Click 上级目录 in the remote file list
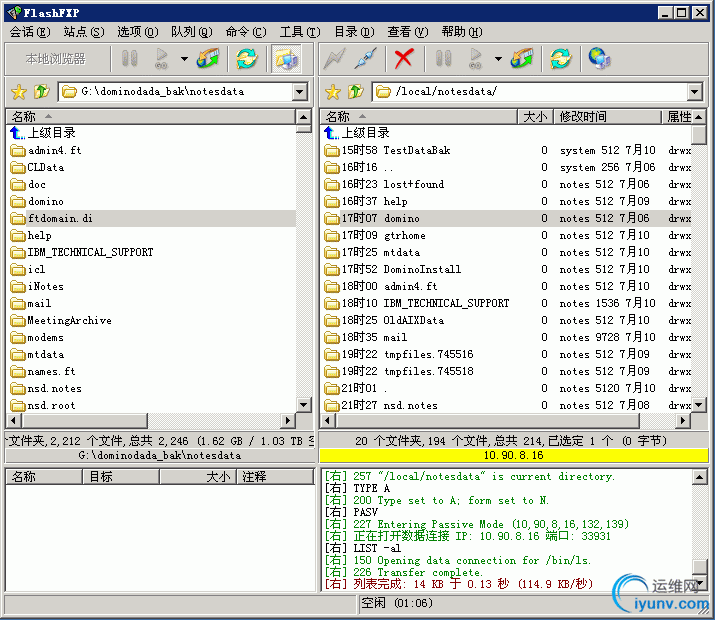 [365, 133]
